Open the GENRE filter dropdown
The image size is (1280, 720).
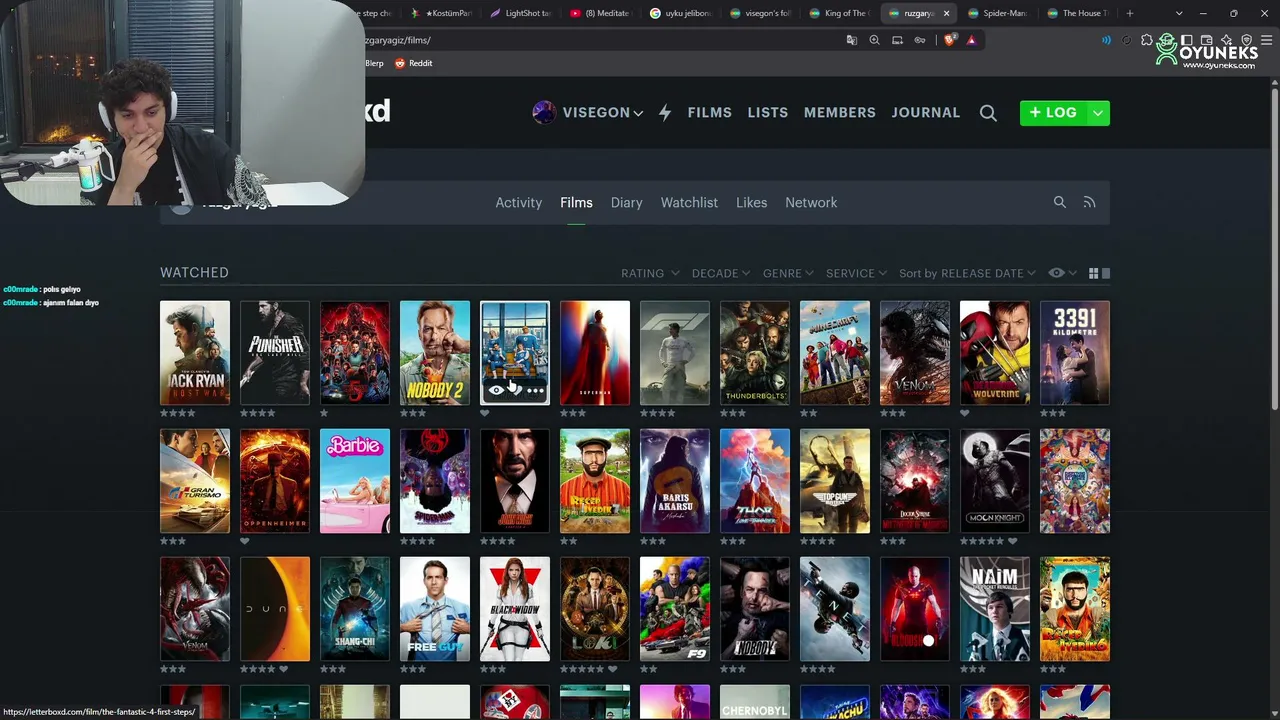[788, 273]
